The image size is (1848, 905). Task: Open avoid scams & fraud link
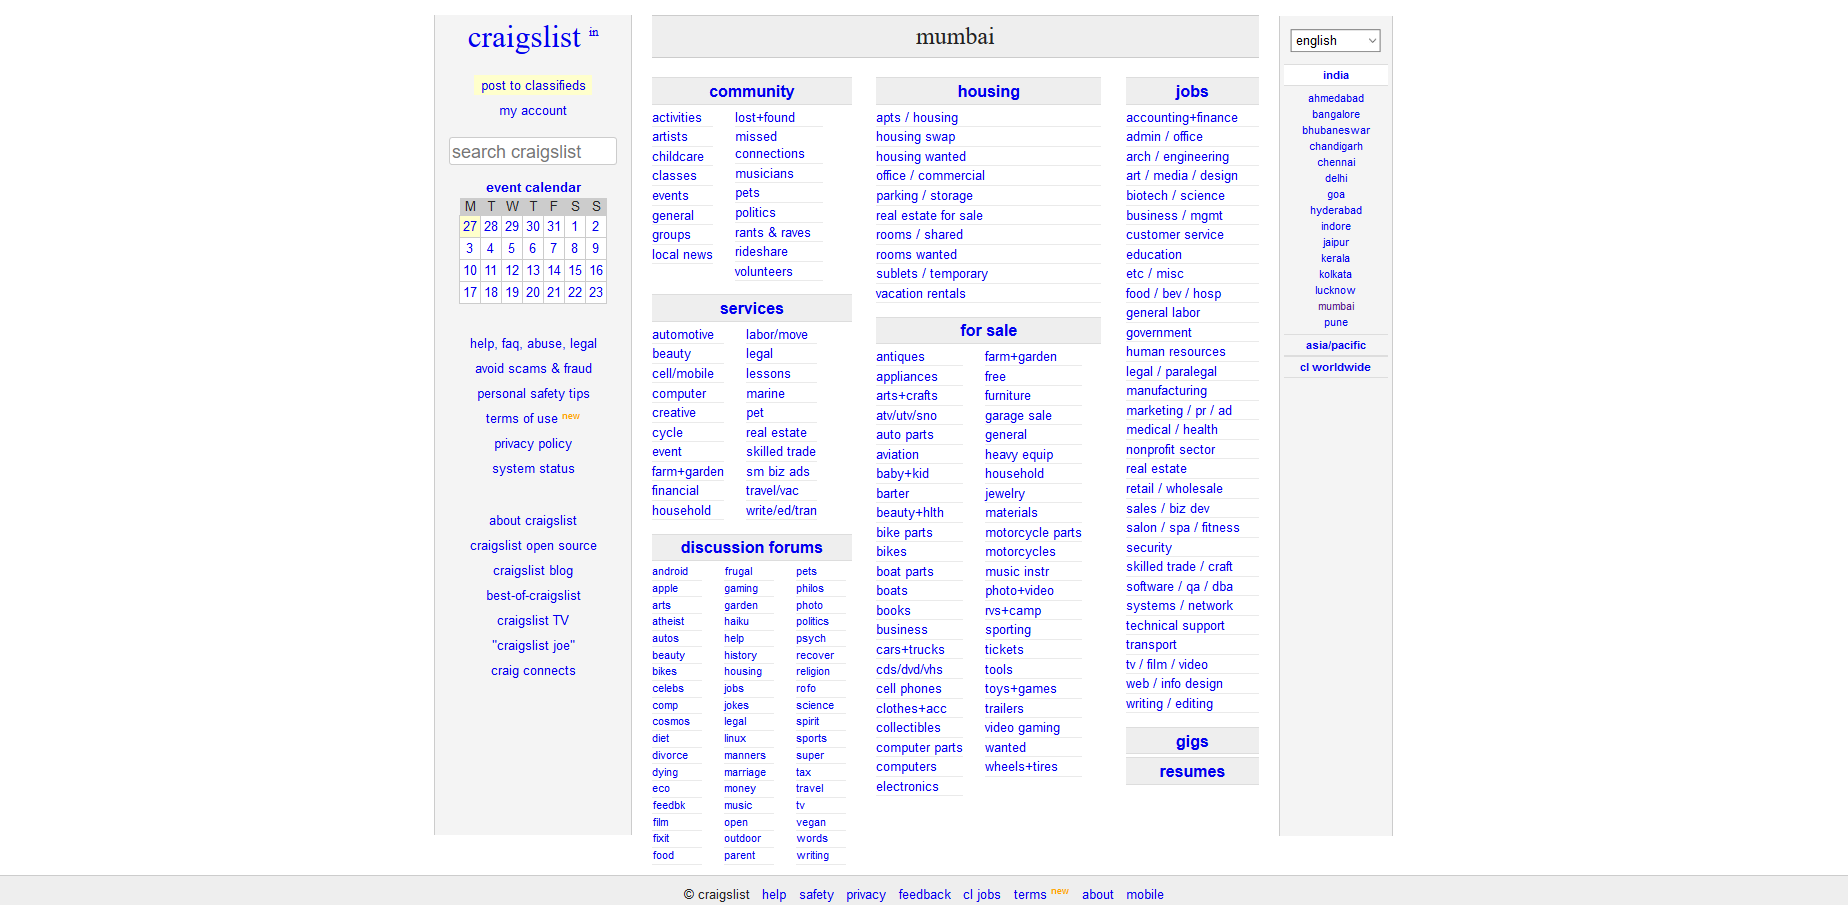click(x=533, y=369)
